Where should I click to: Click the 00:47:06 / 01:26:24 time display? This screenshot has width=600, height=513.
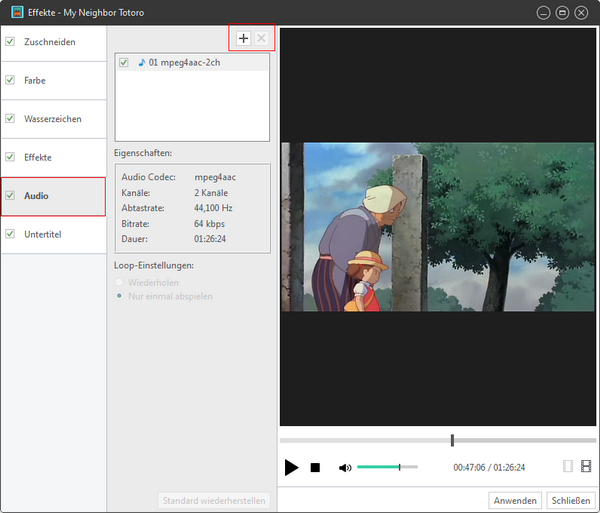pyautogui.click(x=489, y=467)
